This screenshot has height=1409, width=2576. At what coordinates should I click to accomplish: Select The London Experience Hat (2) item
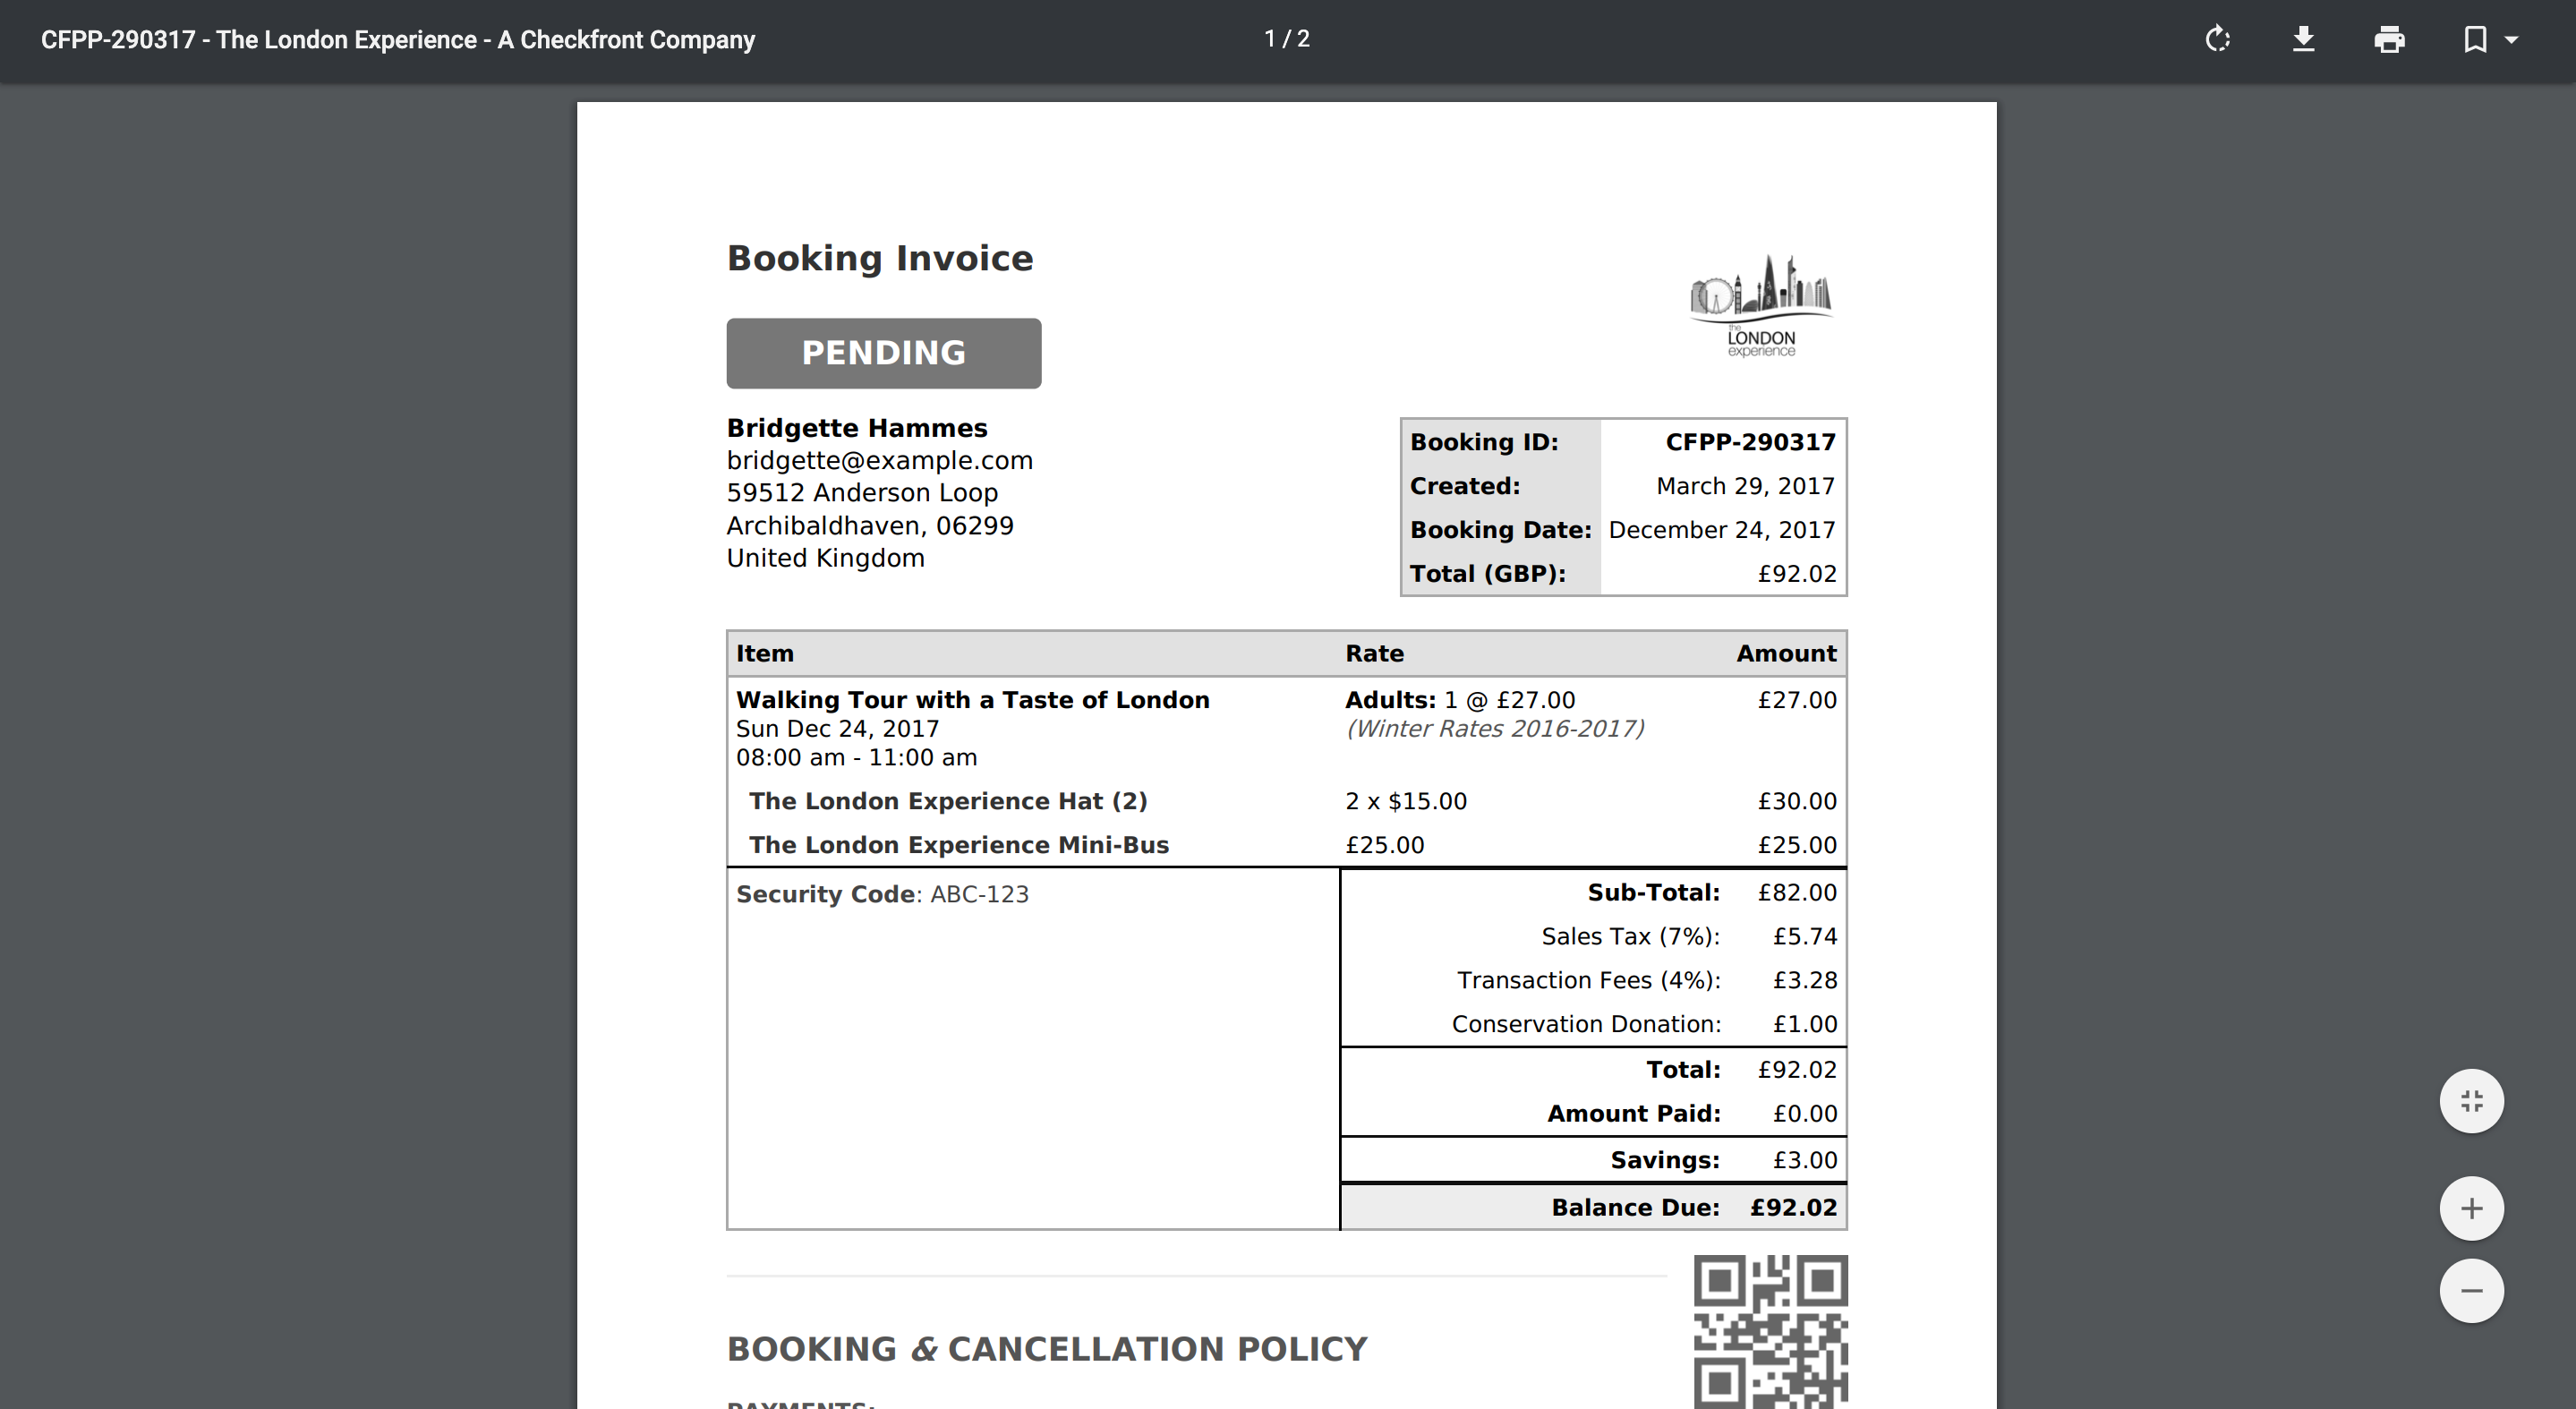coord(948,801)
